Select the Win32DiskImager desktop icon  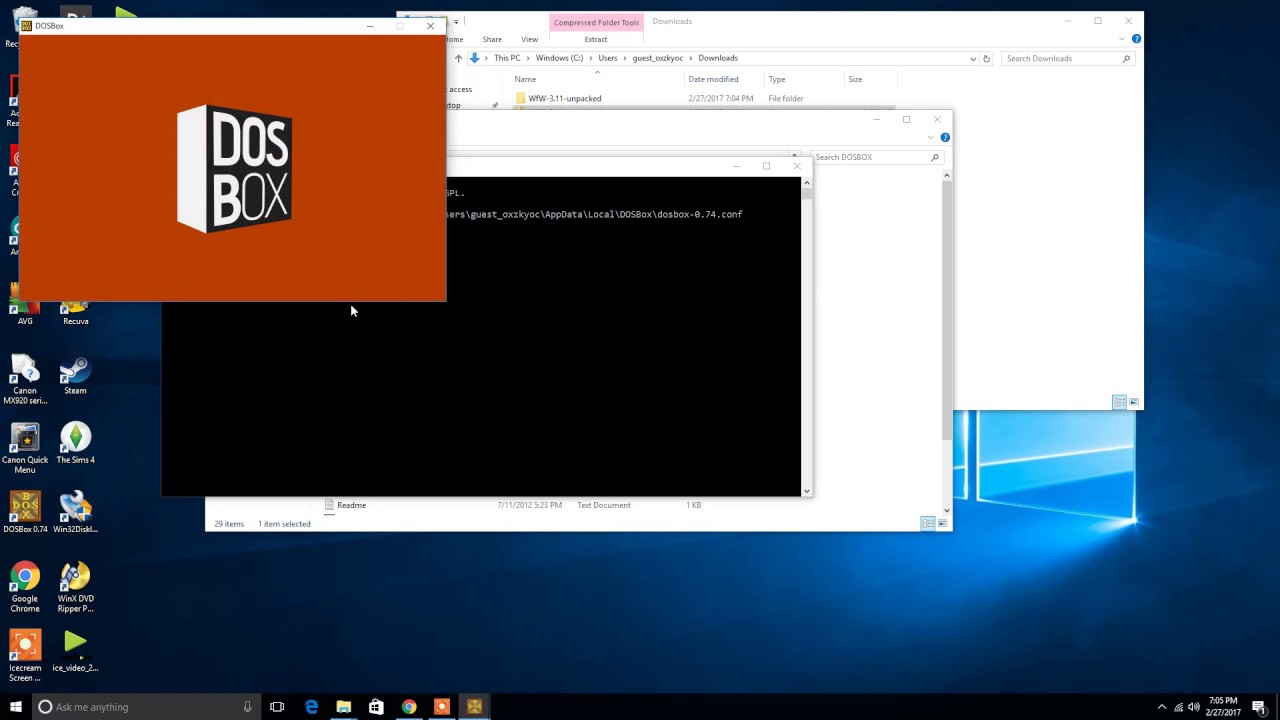[x=75, y=513]
